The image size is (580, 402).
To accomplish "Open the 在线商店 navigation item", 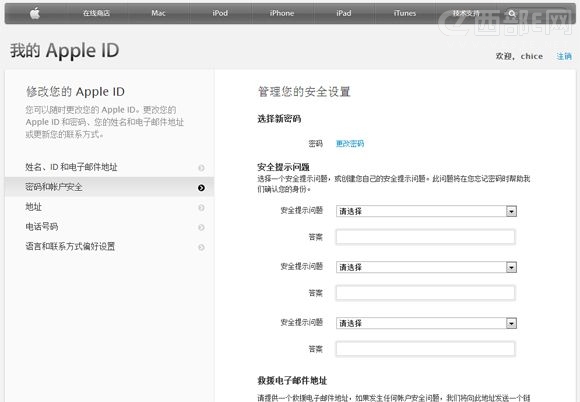I will (x=96, y=13).
